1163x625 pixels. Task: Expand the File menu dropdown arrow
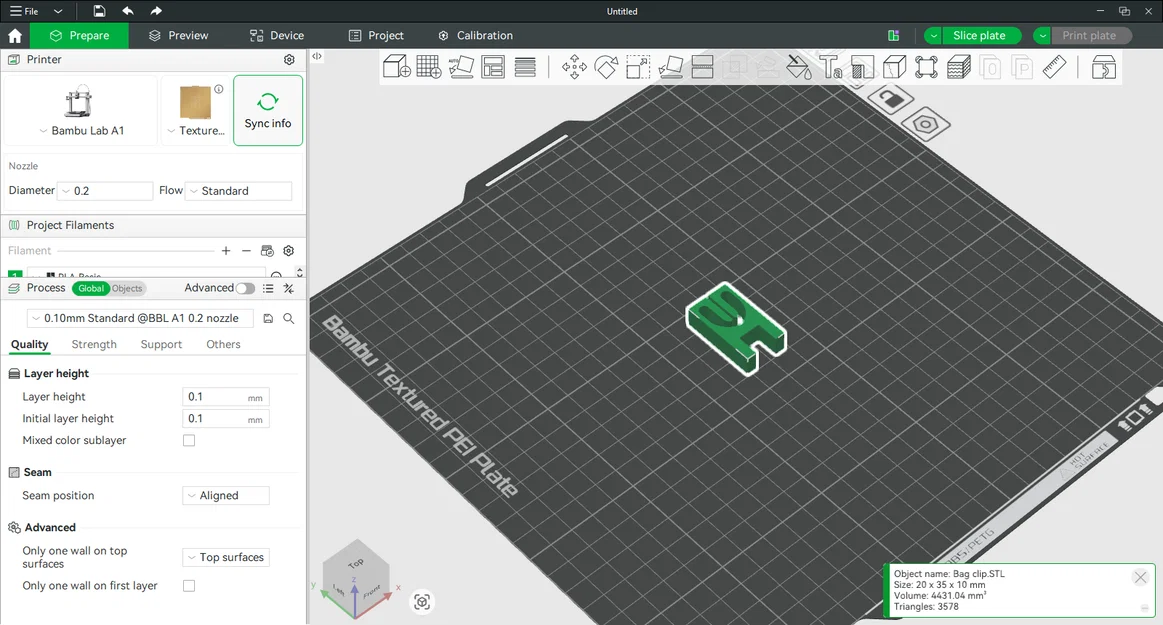[x=58, y=11]
